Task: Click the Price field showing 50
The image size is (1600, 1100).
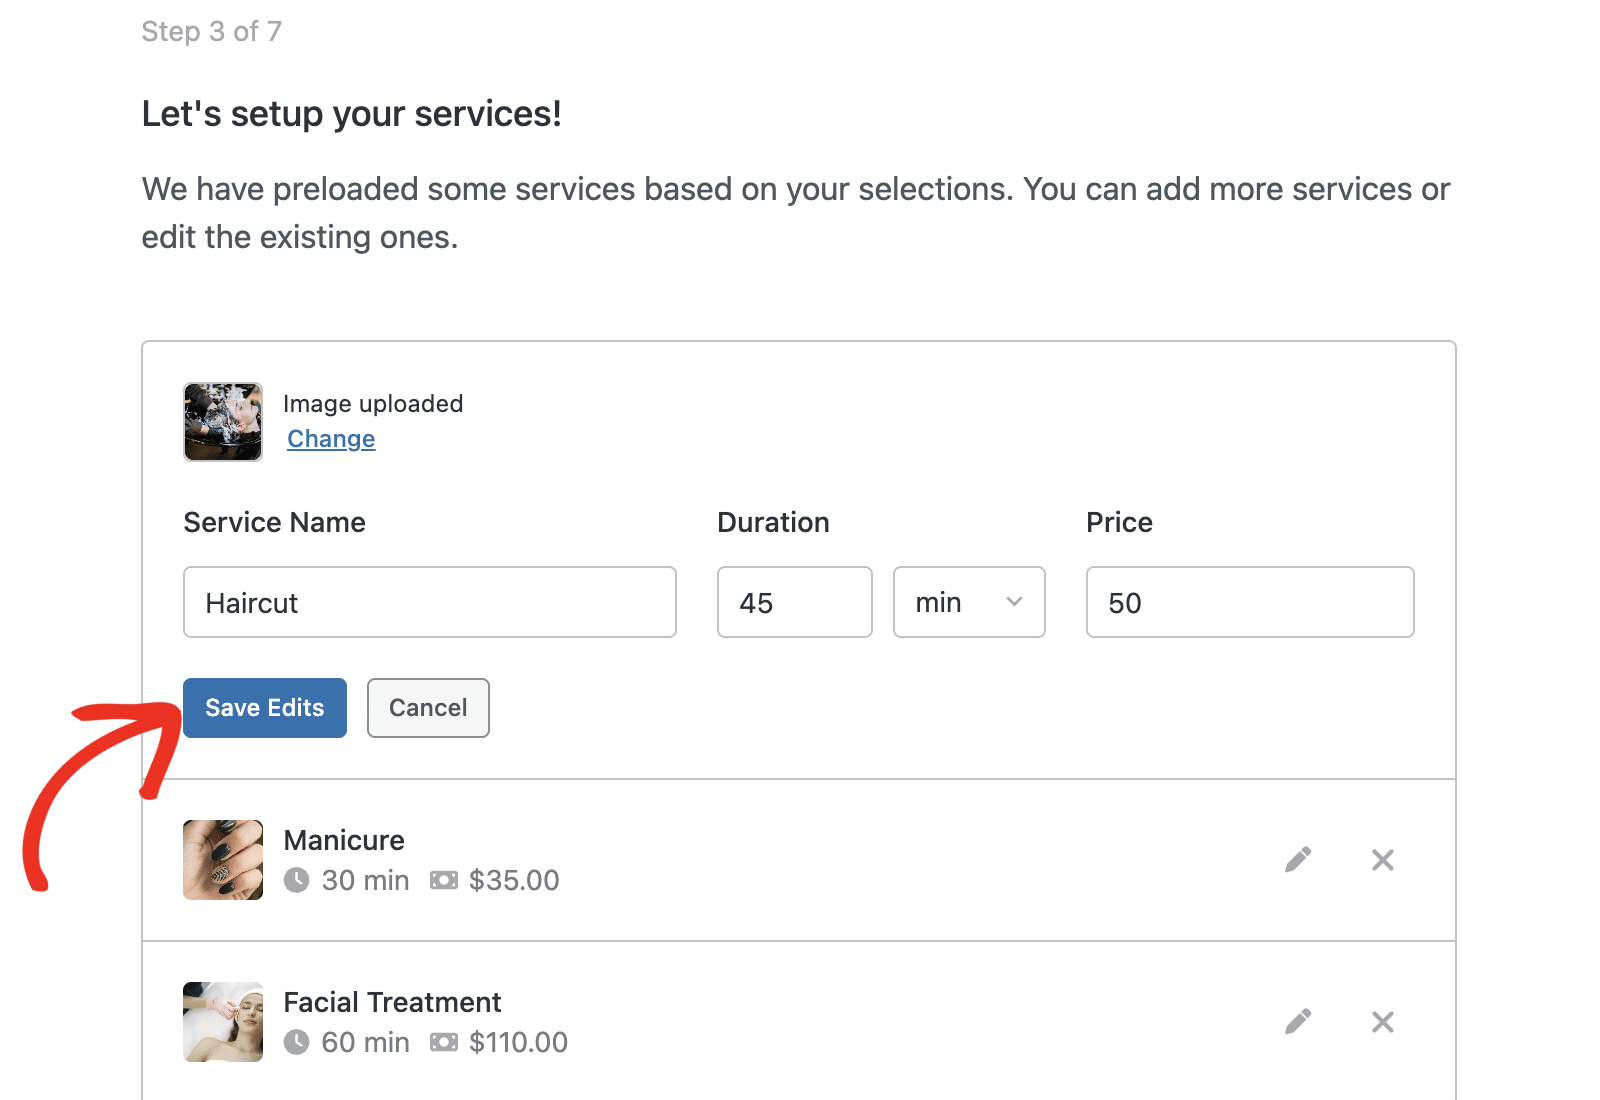Action: coord(1249,602)
